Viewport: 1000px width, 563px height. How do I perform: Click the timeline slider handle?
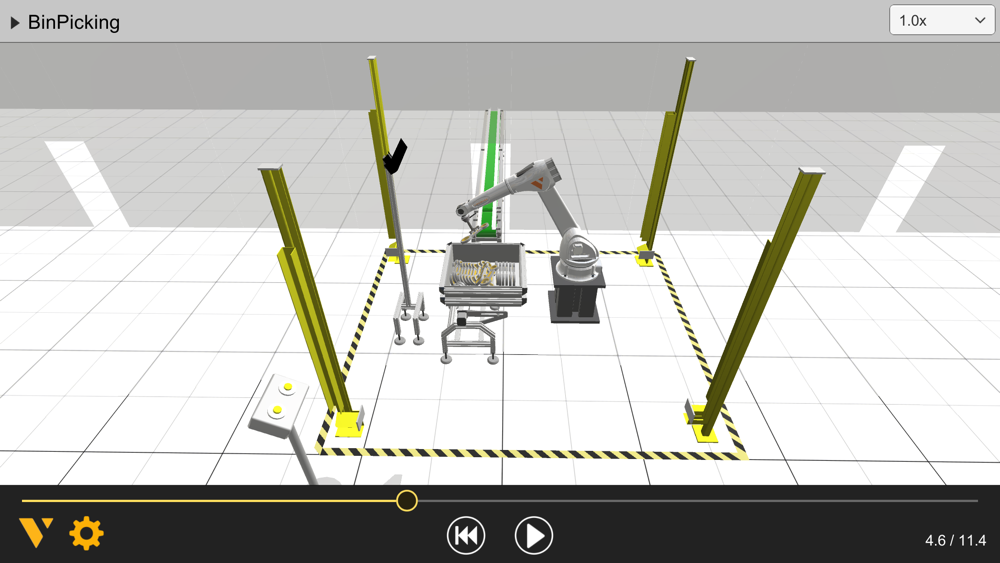coord(407,501)
